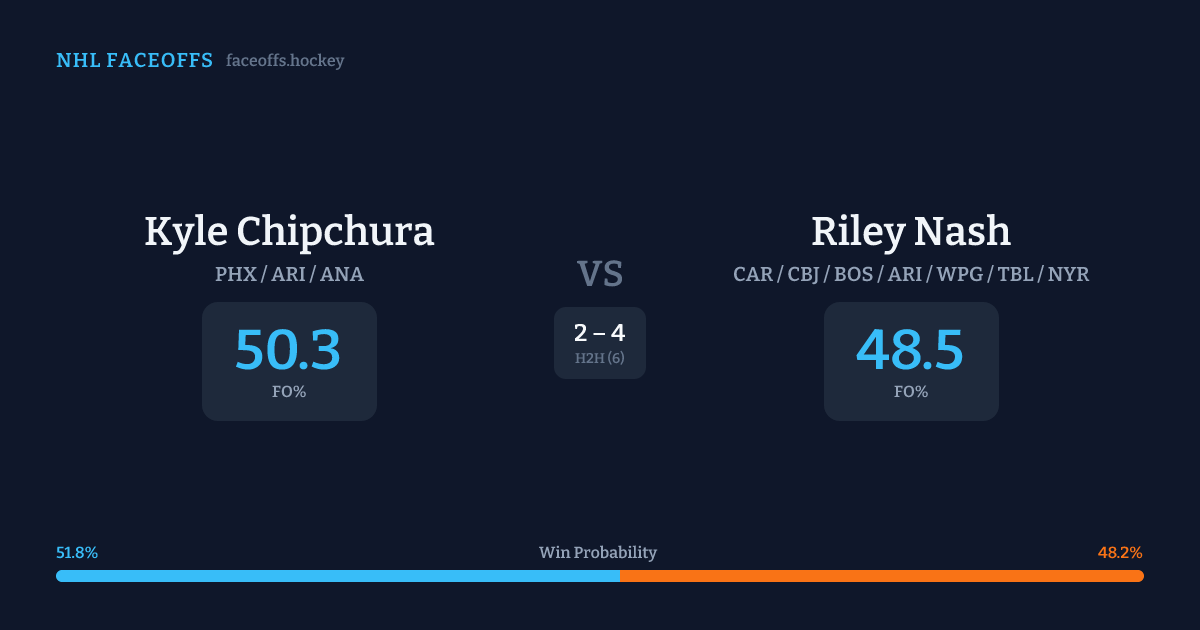Click the blue segment of probability bar

337,576
